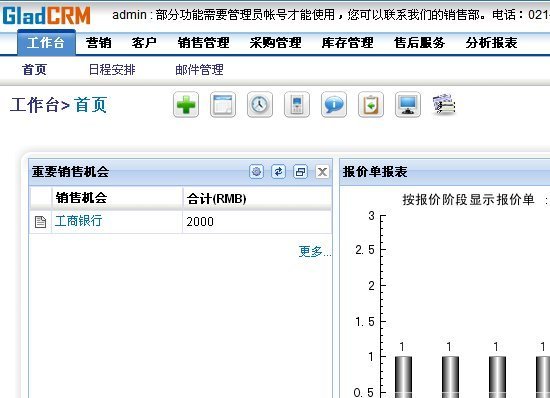Click the 更多... link
This screenshot has height=398, width=550.
tap(315, 251)
